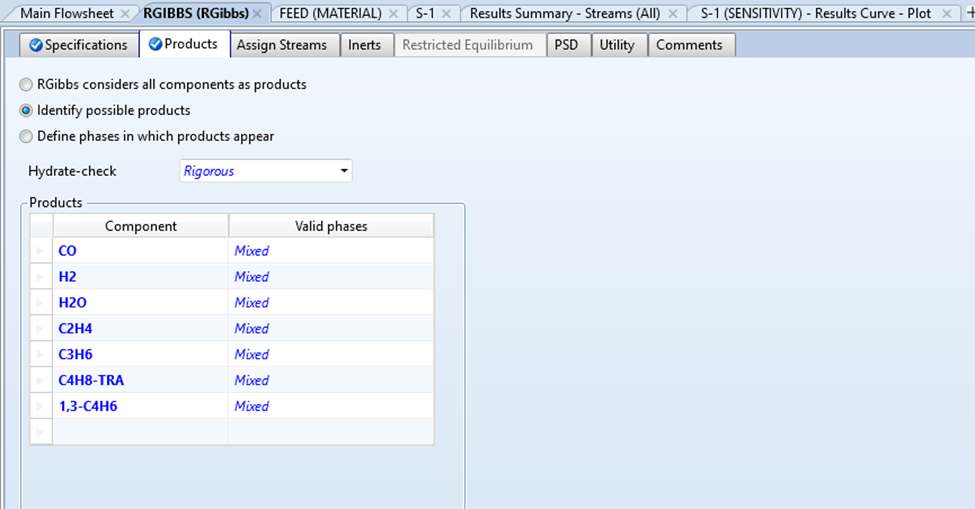
Task: Click the H2O component cell
Action: [141, 303]
